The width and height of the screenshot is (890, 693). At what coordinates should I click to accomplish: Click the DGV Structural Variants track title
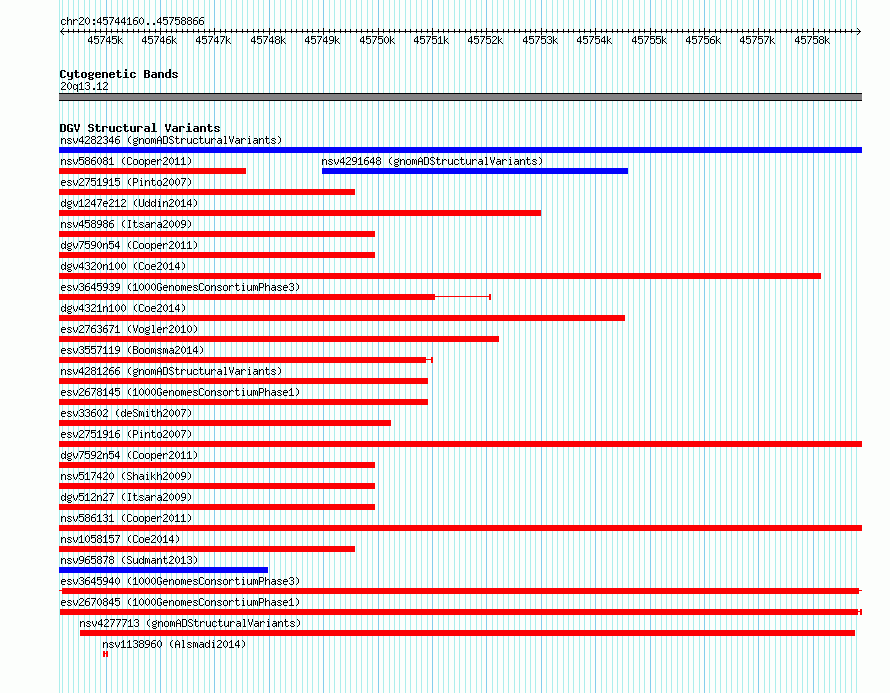point(140,128)
